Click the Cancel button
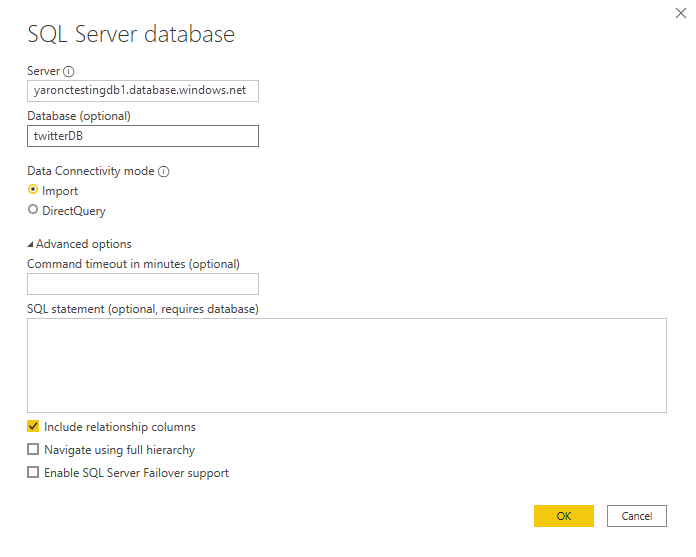This screenshot has height=557, width=696. pos(637,516)
